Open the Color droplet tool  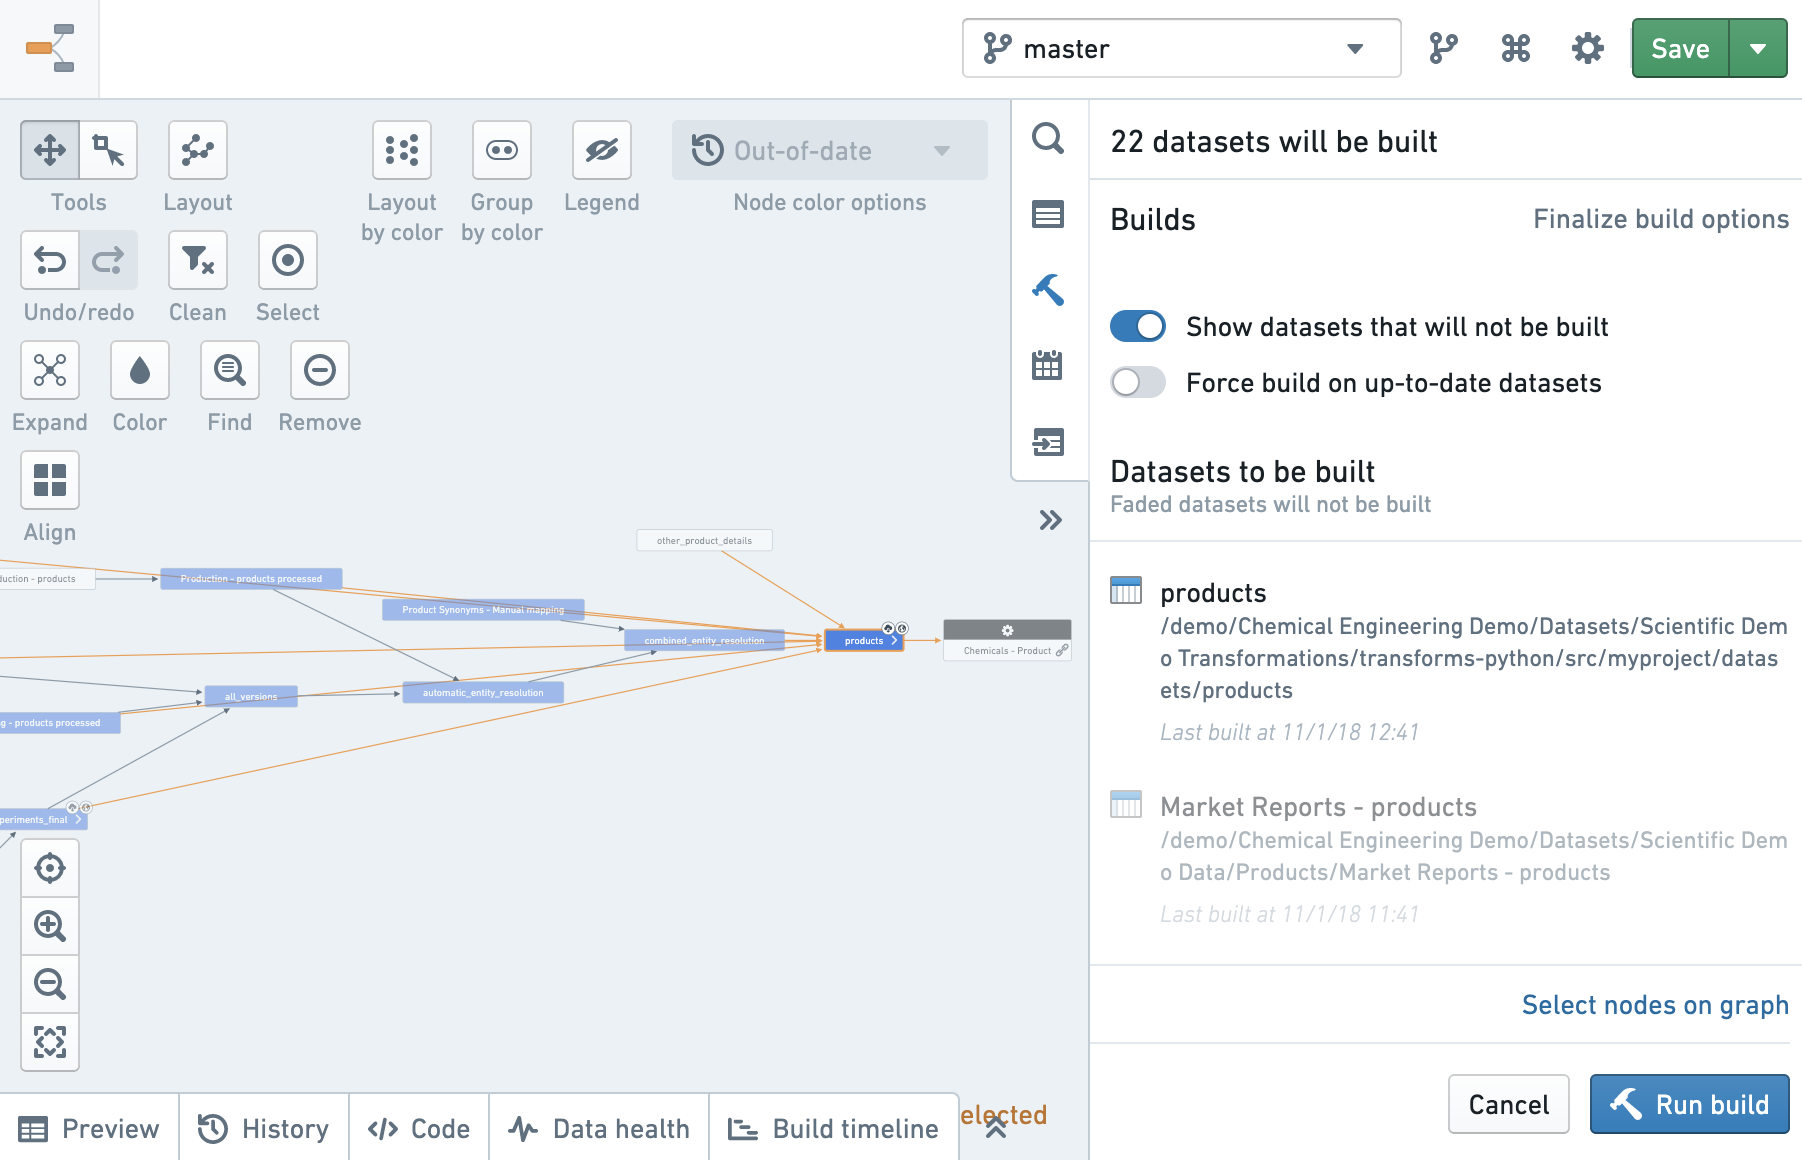(x=140, y=370)
